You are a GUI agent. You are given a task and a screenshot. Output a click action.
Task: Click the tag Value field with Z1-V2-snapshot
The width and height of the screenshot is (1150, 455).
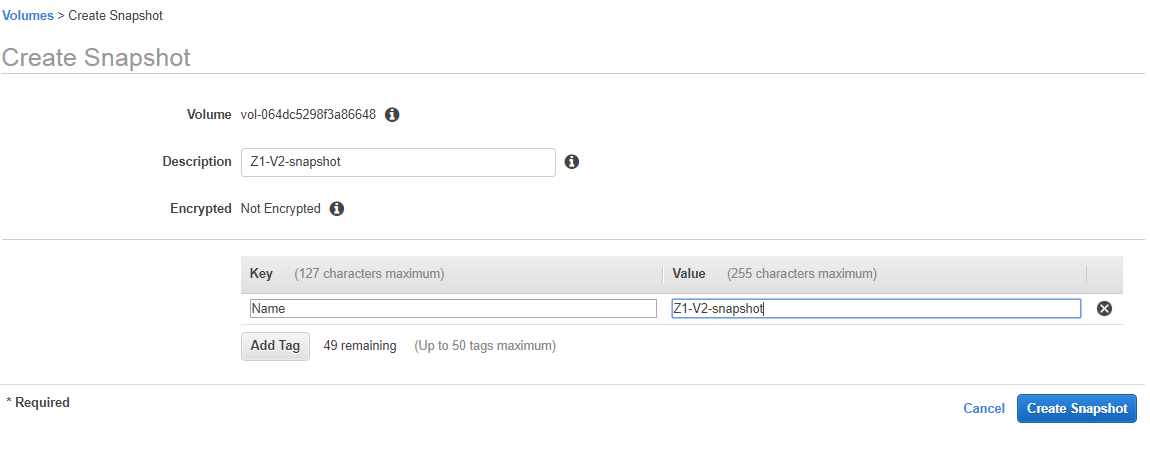point(876,309)
